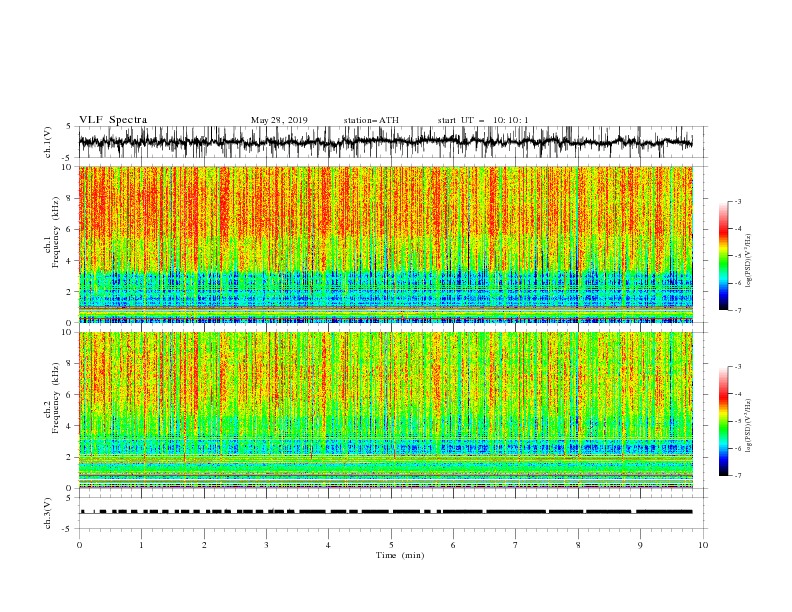Select the "start UT = 10:10:1" text
The image size is (792, 612).
point(483,120)
